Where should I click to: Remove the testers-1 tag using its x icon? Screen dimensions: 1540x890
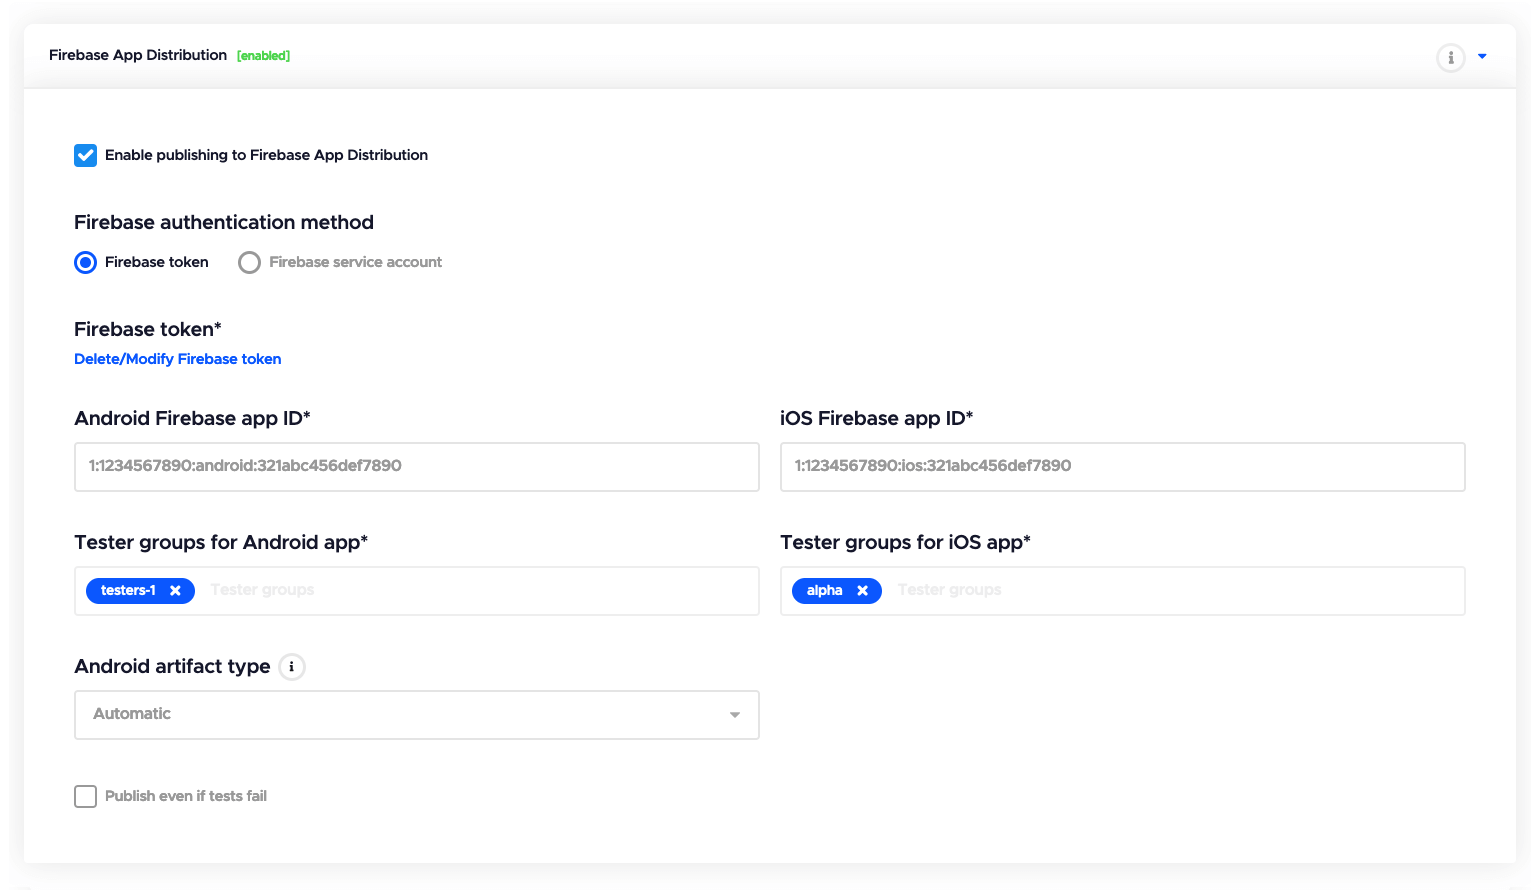[x=175, y=590]
